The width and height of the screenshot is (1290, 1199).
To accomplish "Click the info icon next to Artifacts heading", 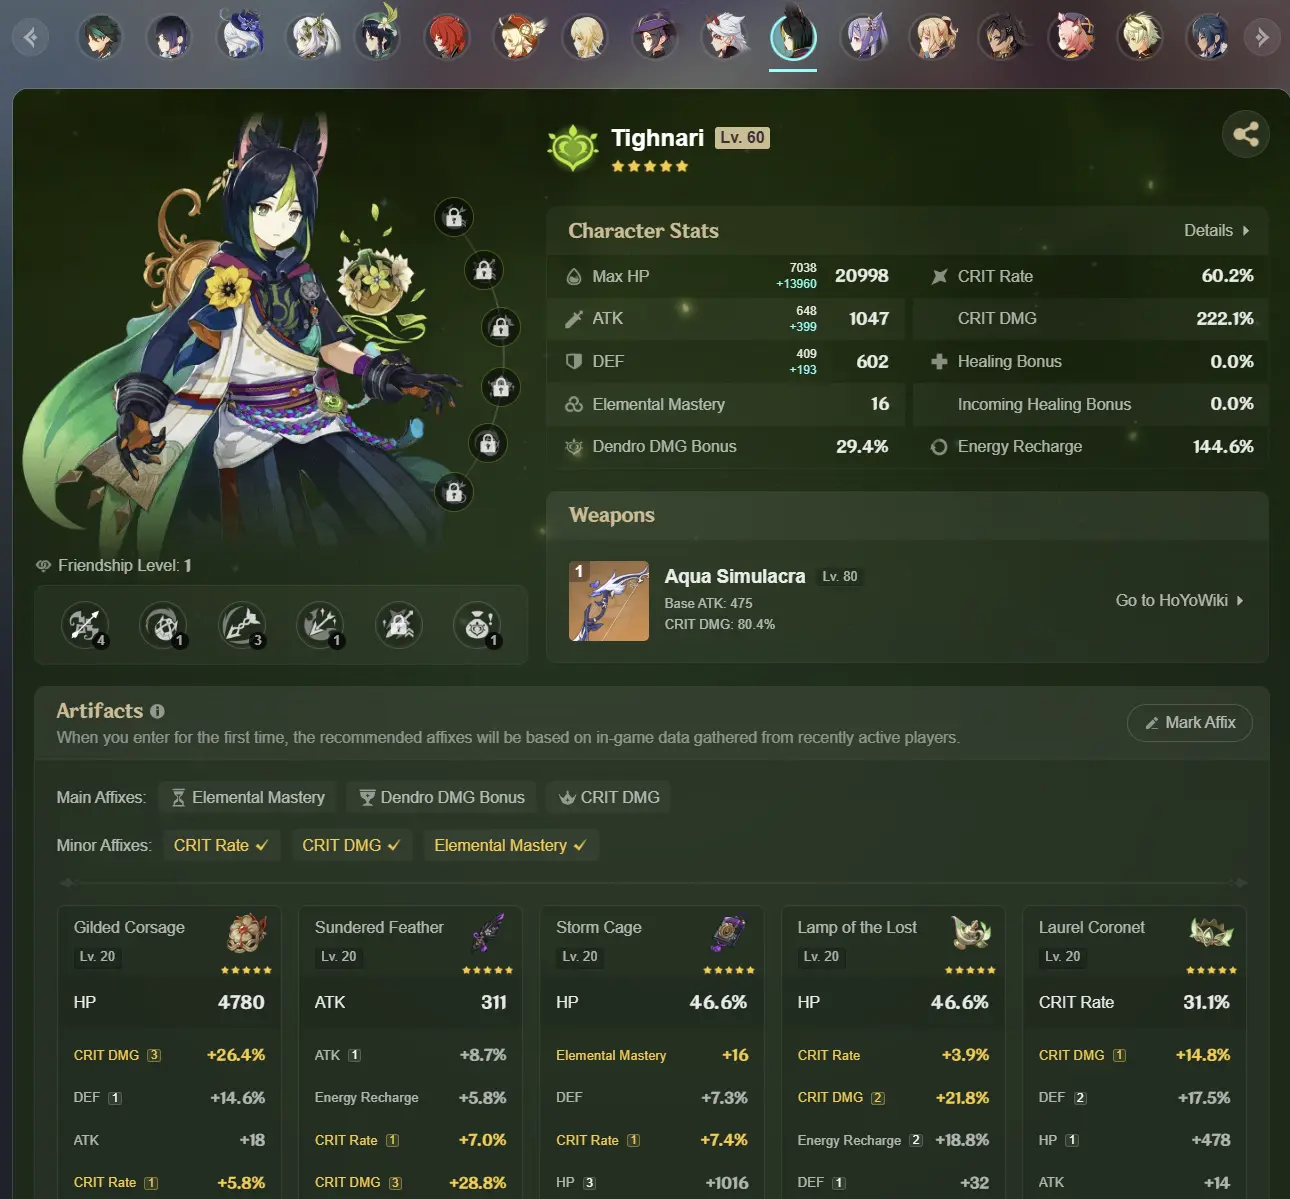I will pos(157,711).
